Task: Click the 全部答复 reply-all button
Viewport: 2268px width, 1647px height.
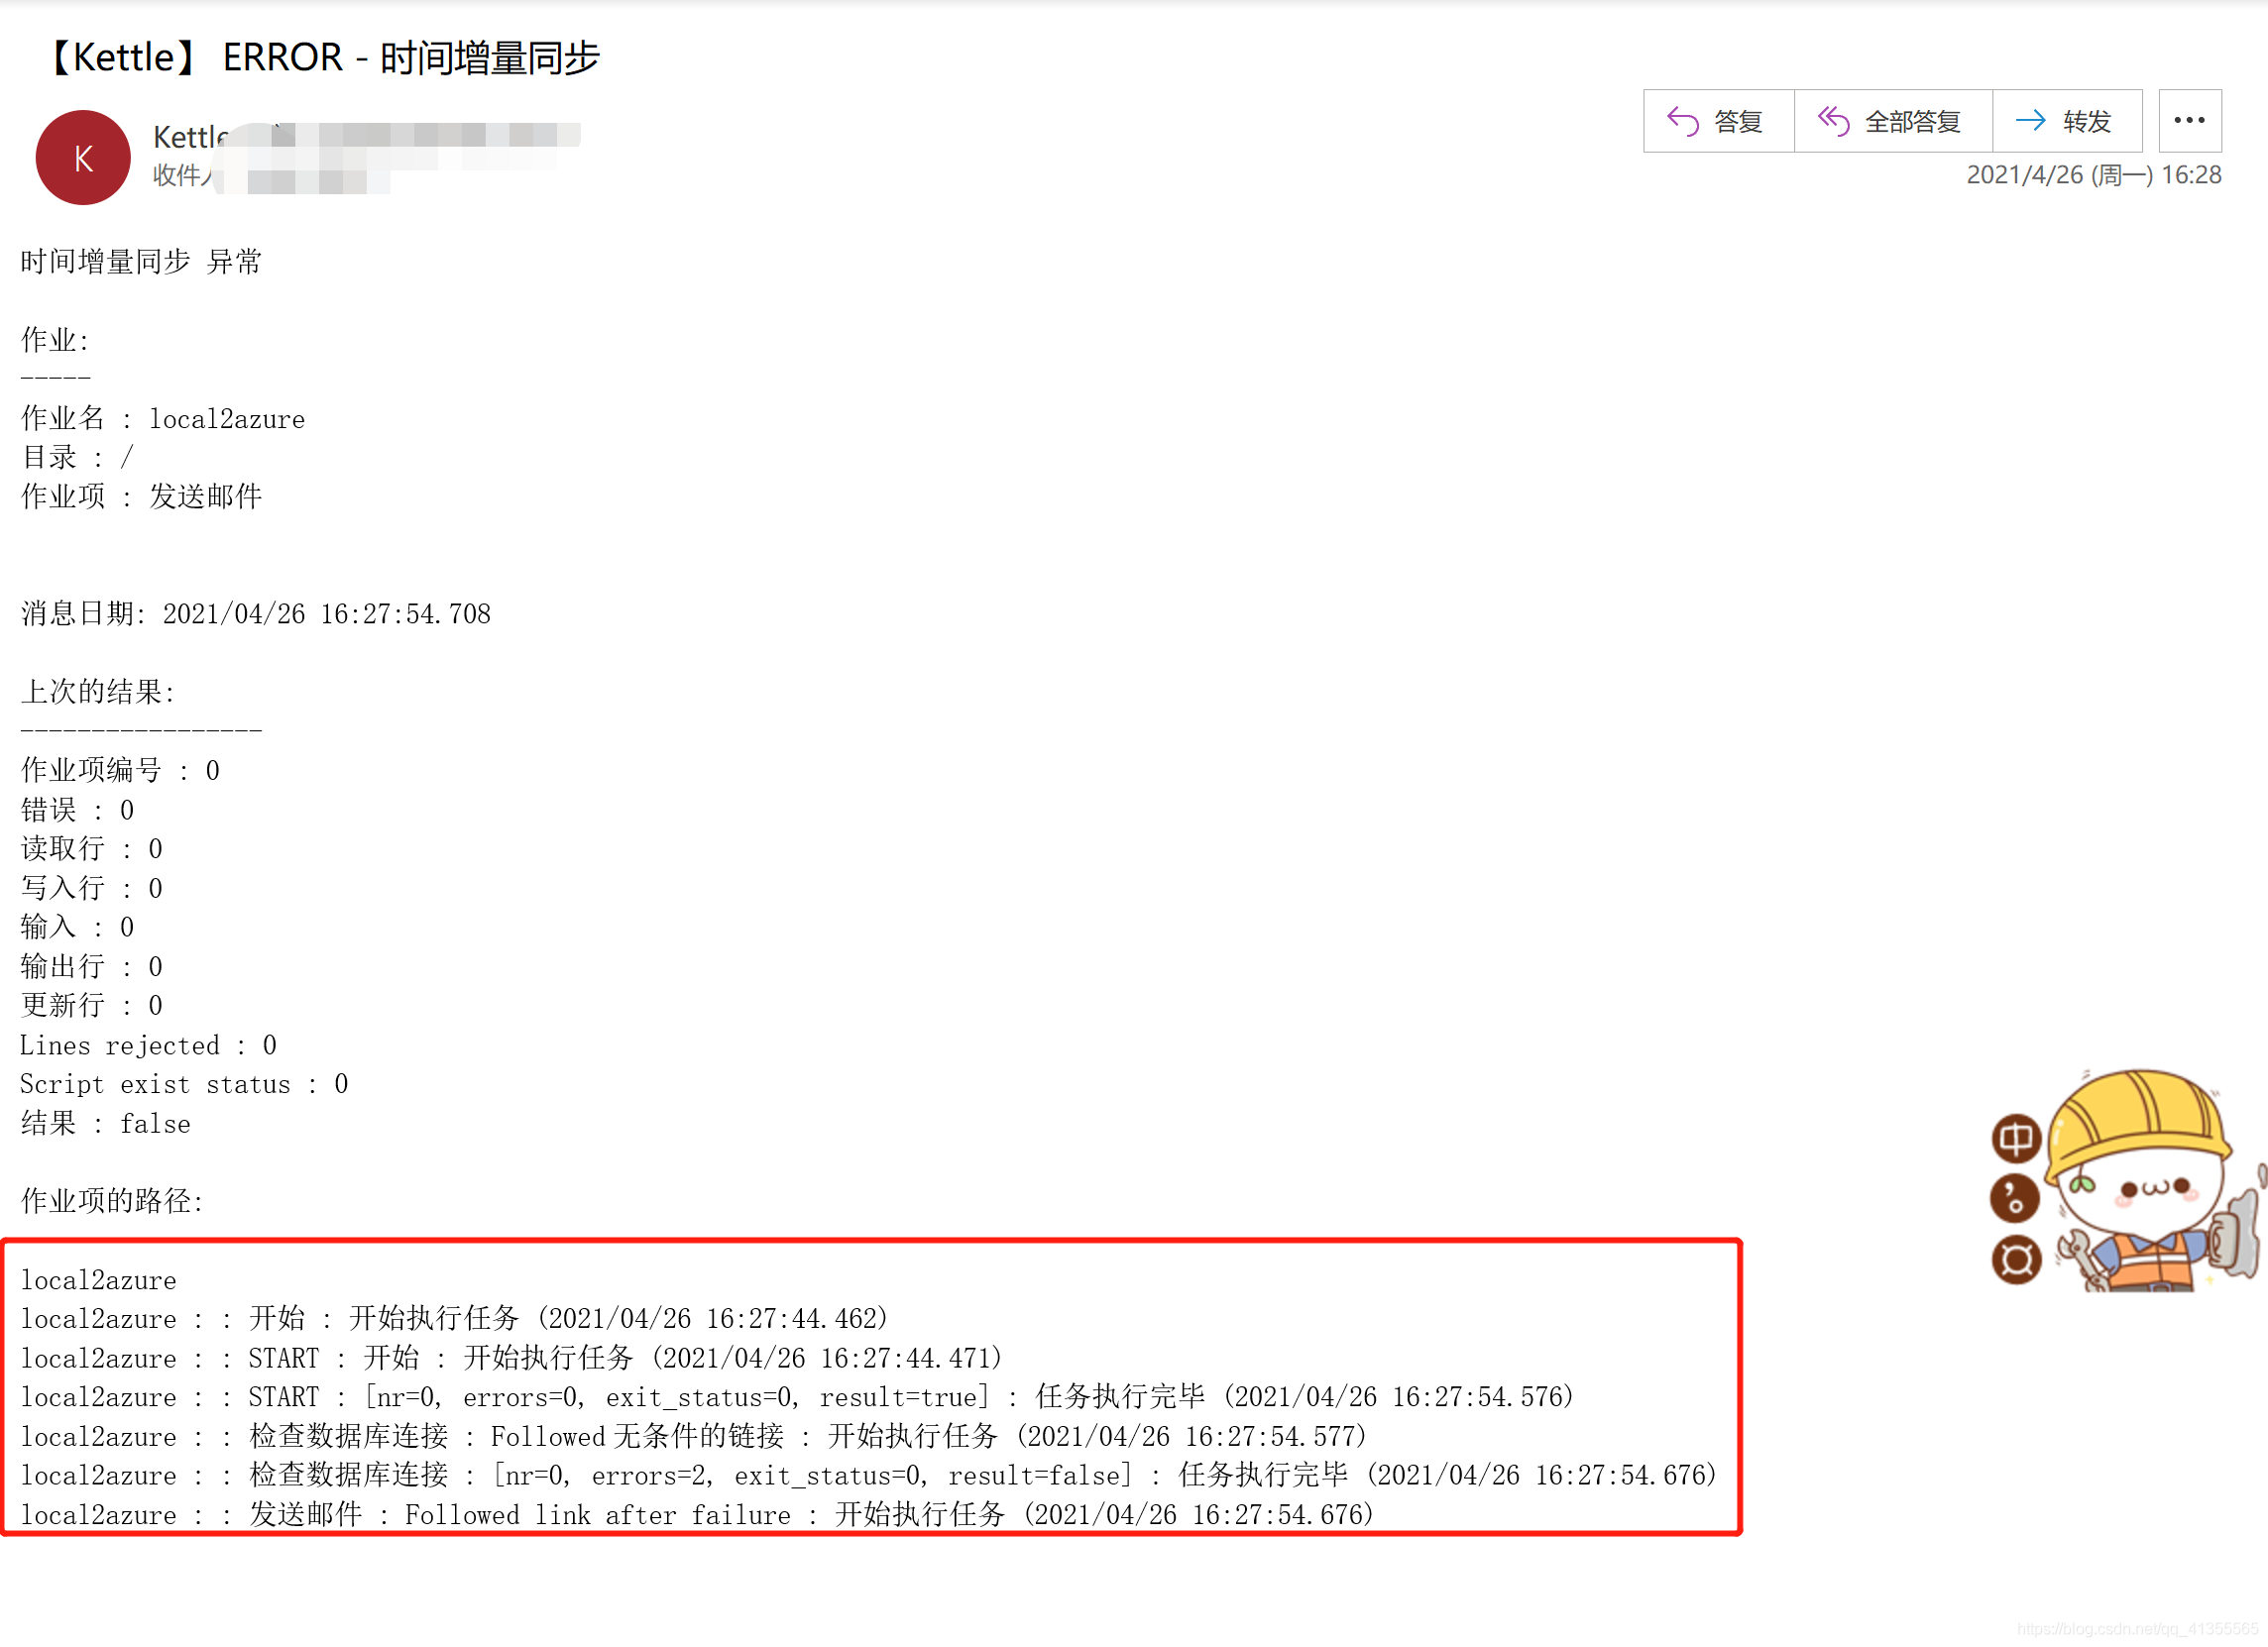Action: 1893,121
